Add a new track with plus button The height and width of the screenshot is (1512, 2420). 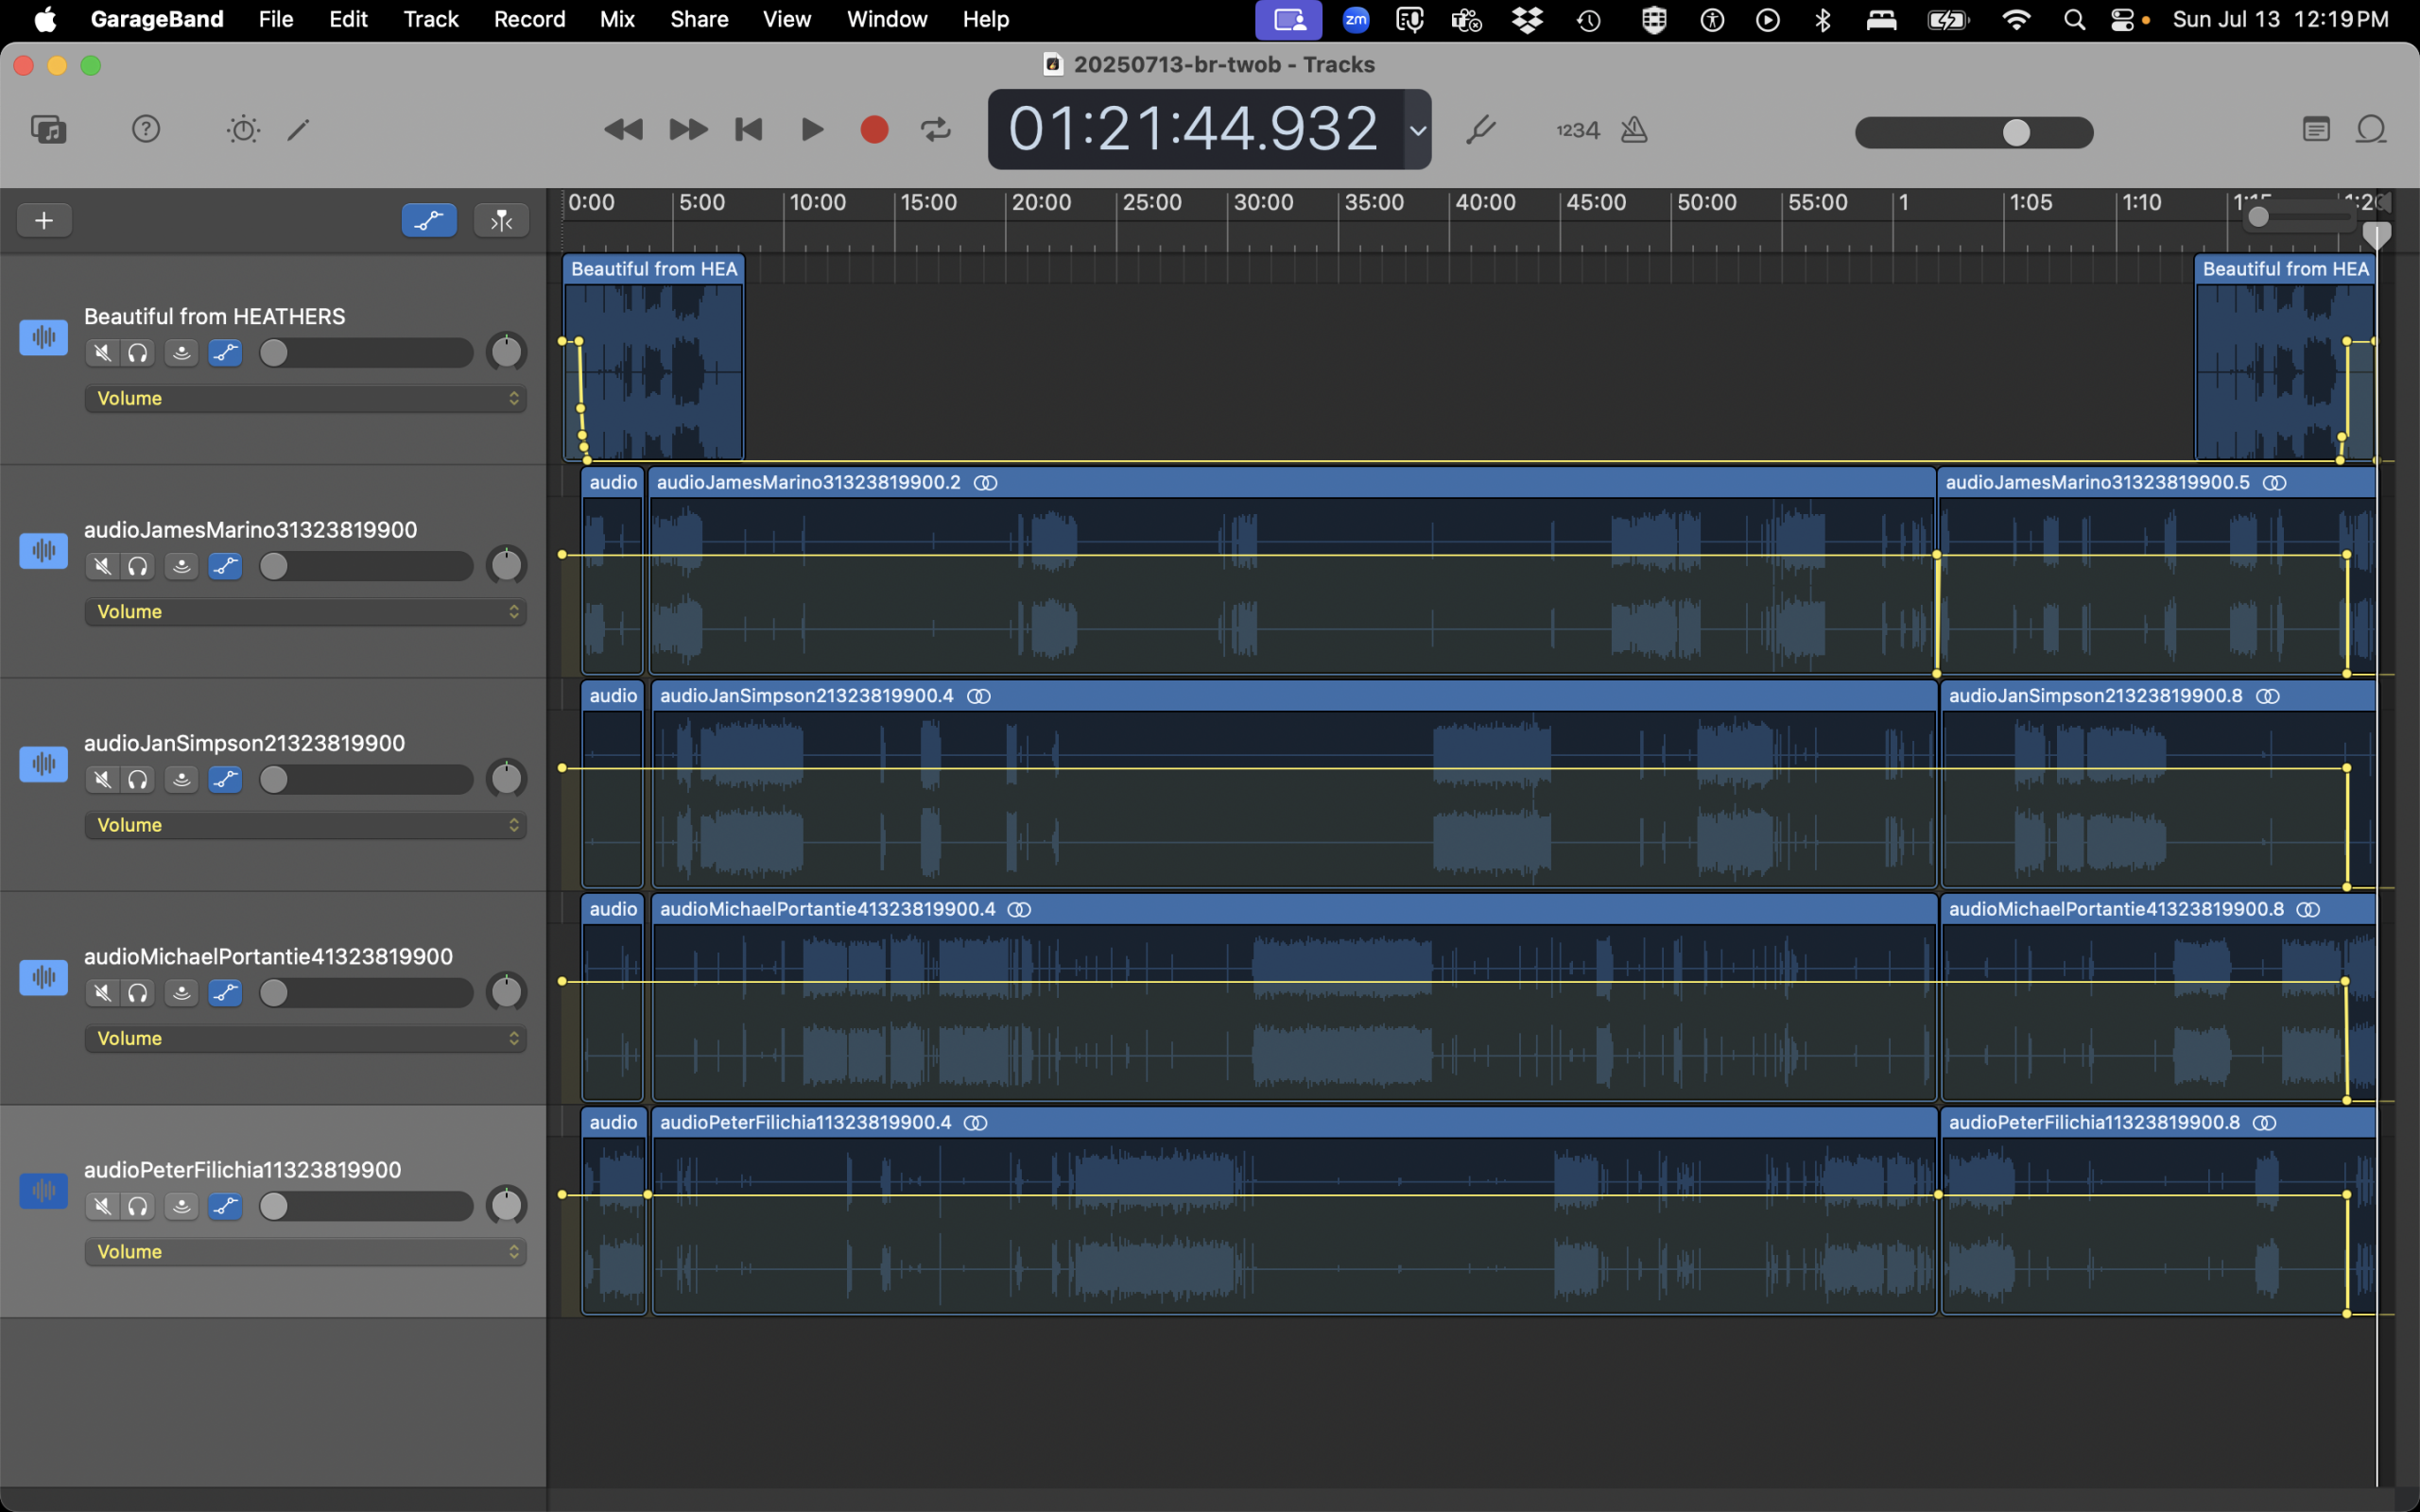pyautogui.click(x=44, y=220)
